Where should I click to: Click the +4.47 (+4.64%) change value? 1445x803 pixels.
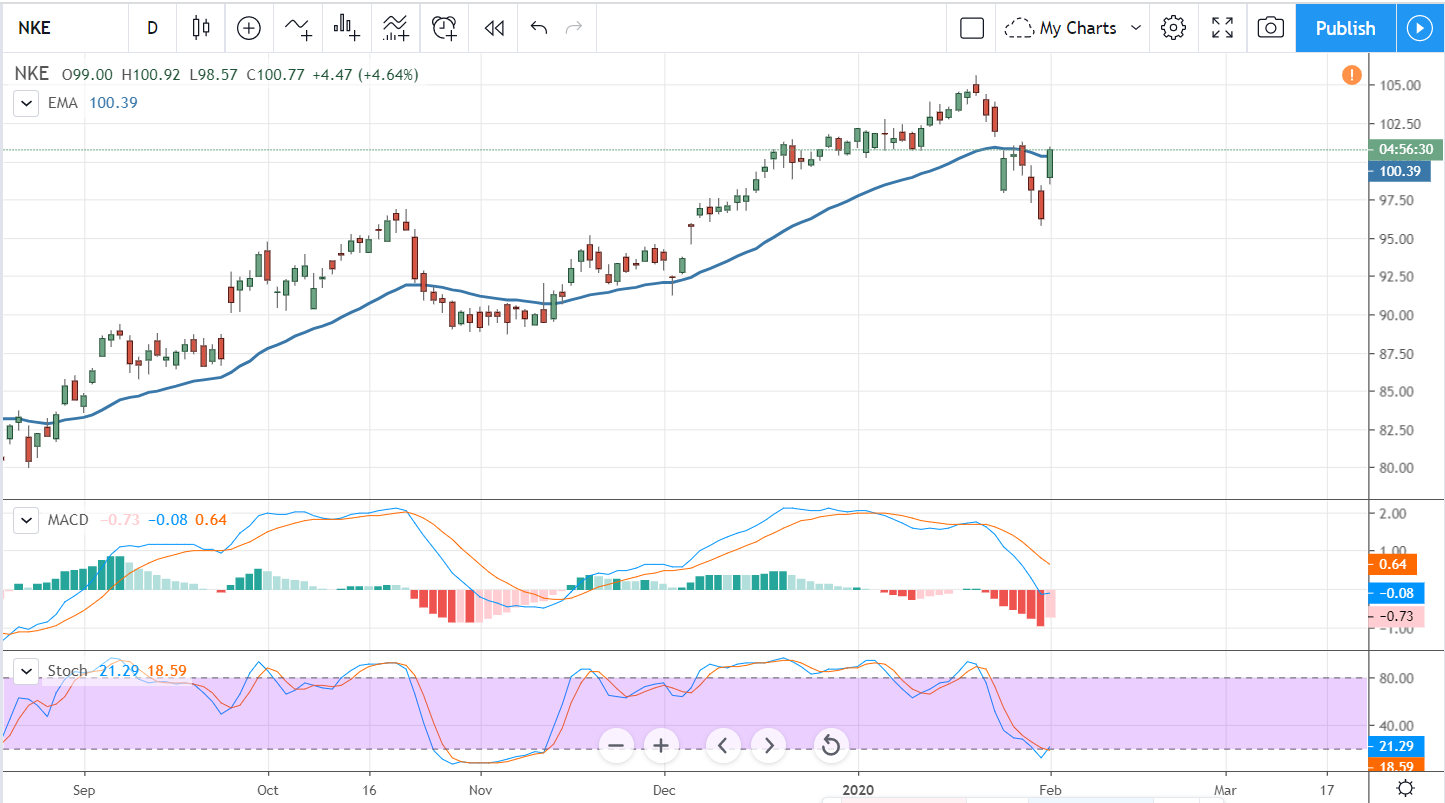[365, 74]
